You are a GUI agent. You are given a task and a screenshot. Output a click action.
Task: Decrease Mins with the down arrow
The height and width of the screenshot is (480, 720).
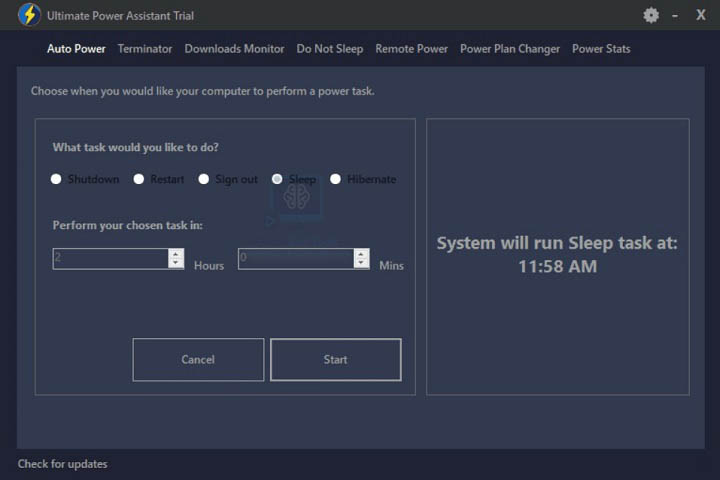pyautogui.click(x=361, y=263)
